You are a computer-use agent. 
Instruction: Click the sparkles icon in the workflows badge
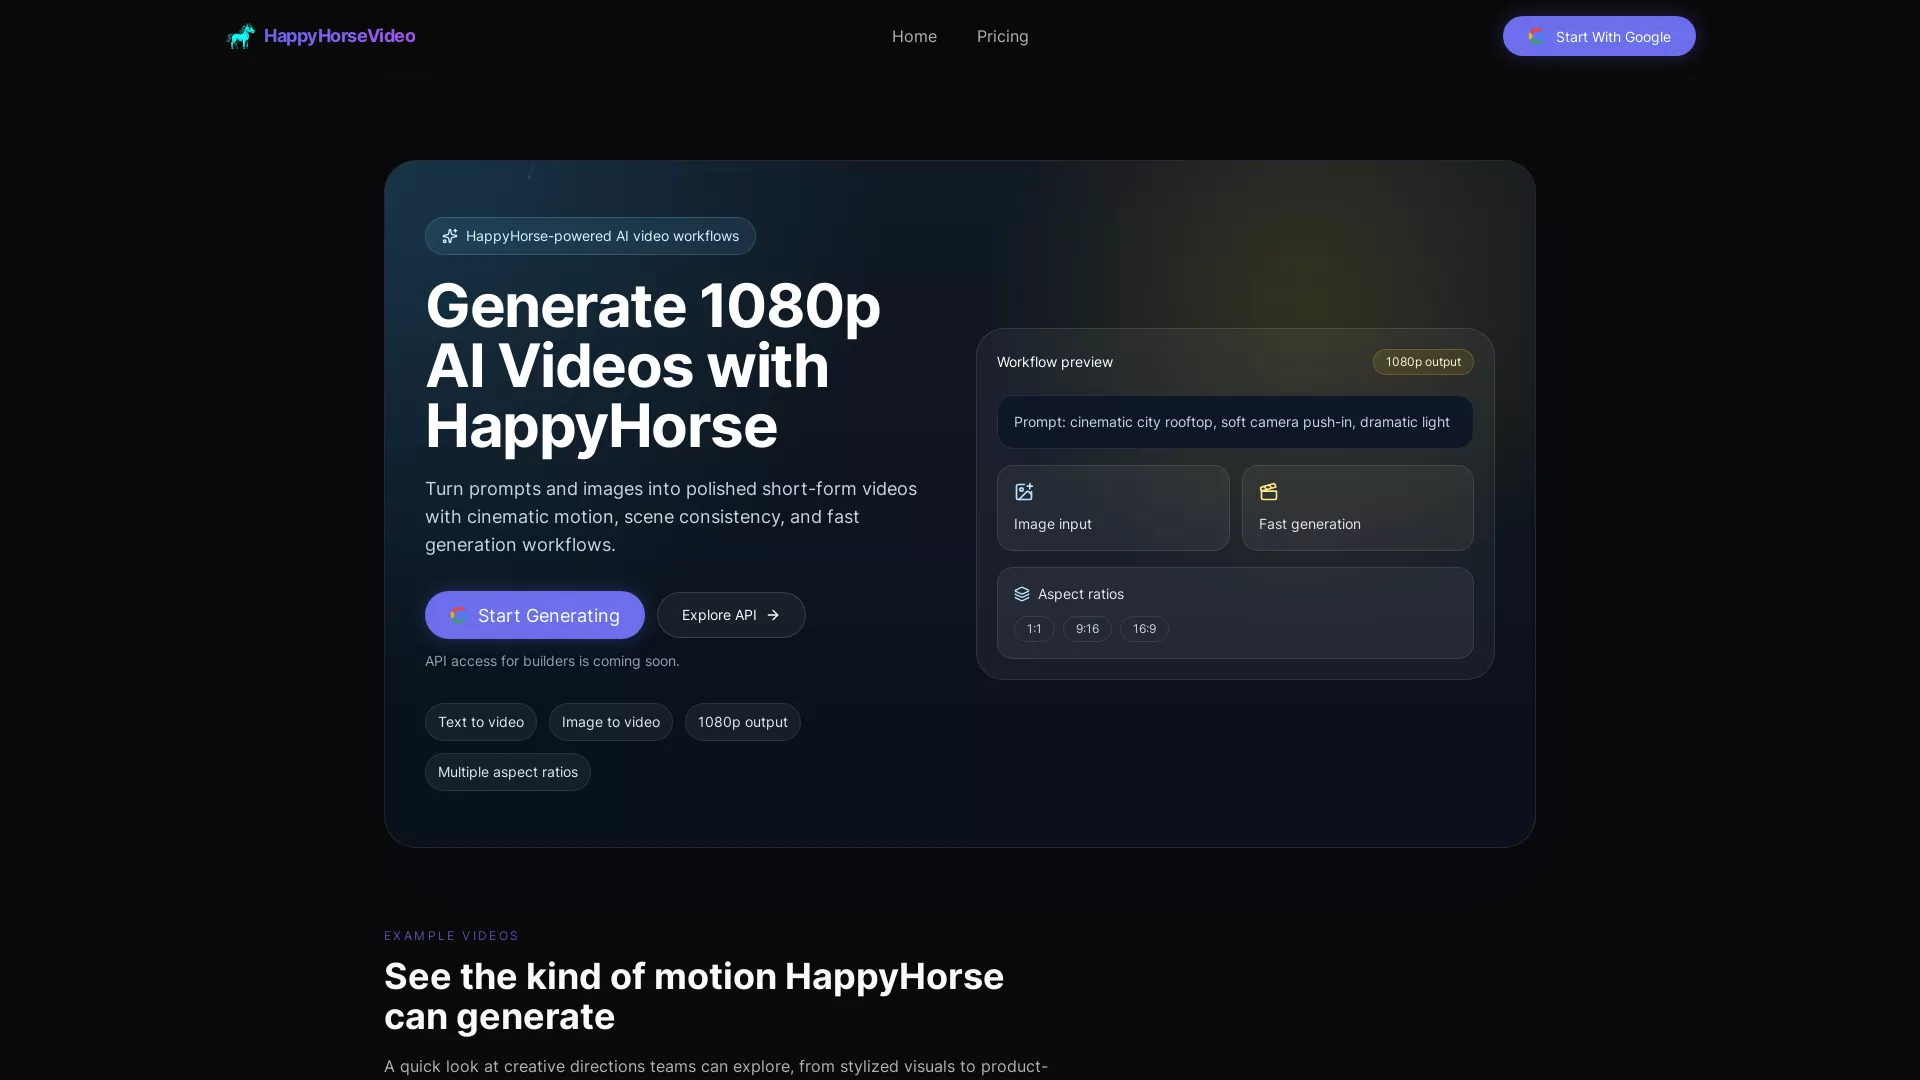(x=450, y=236)
